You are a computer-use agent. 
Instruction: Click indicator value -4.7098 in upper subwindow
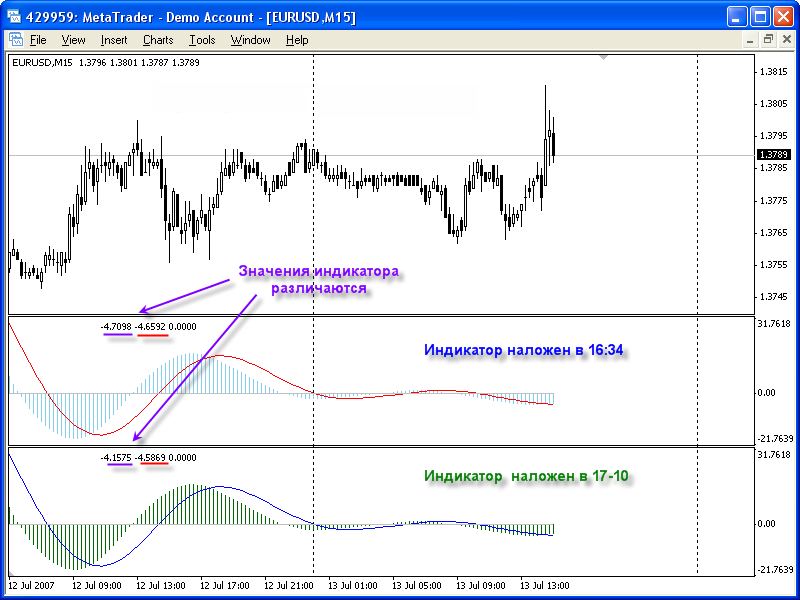tap(116, 327)
